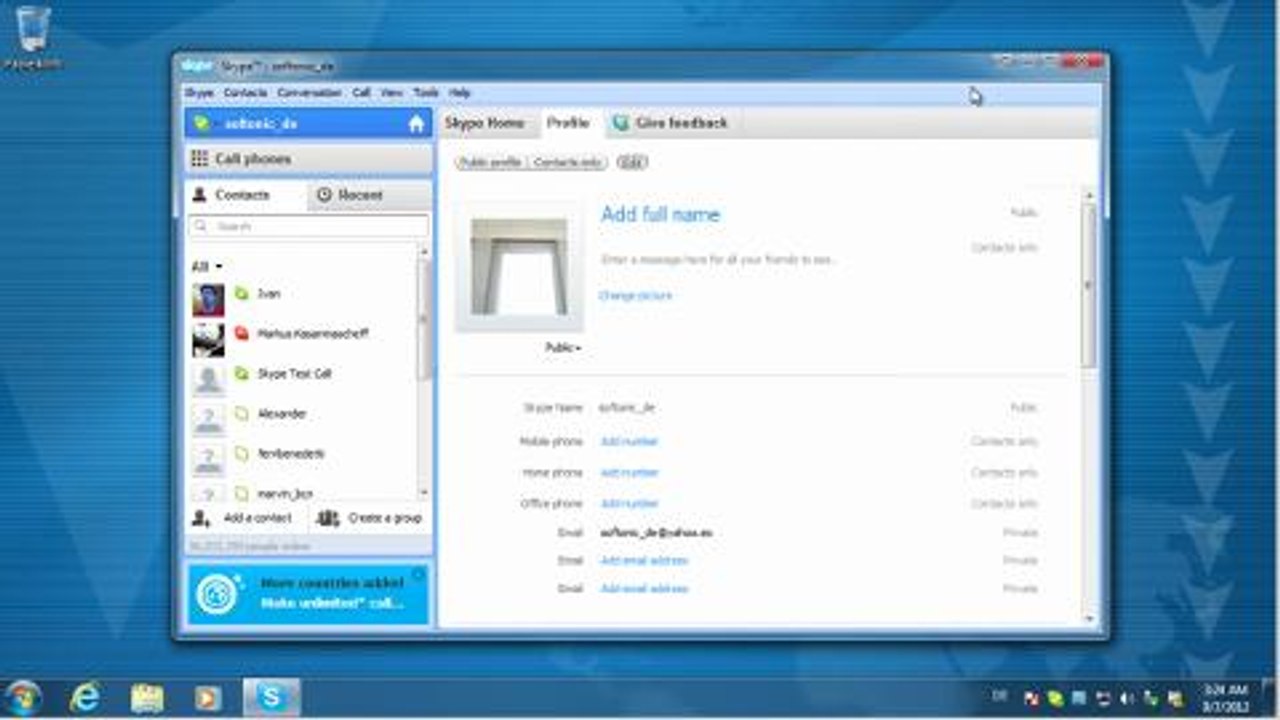Click the Skype logo in the title bar
The width and height of the screenshot is (1280, 720).
coord(197,66)
